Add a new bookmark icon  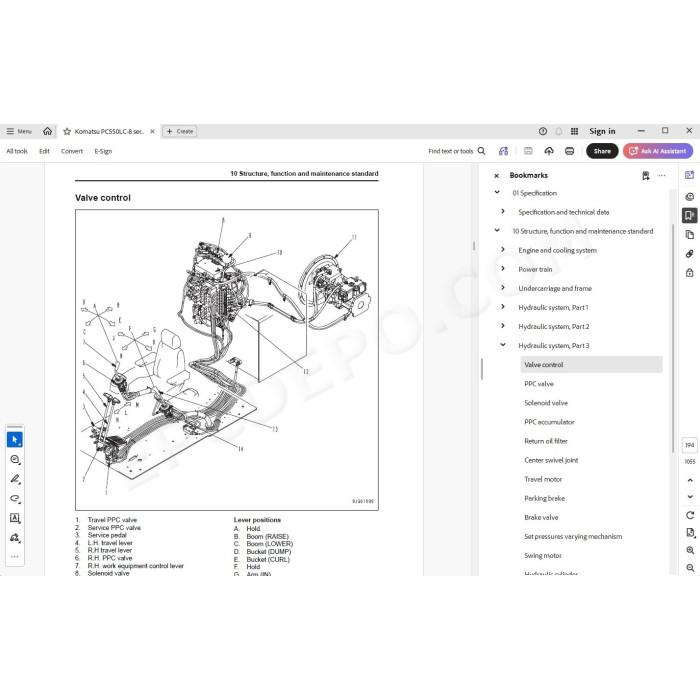pyautogui.click(x=646, y=176)
